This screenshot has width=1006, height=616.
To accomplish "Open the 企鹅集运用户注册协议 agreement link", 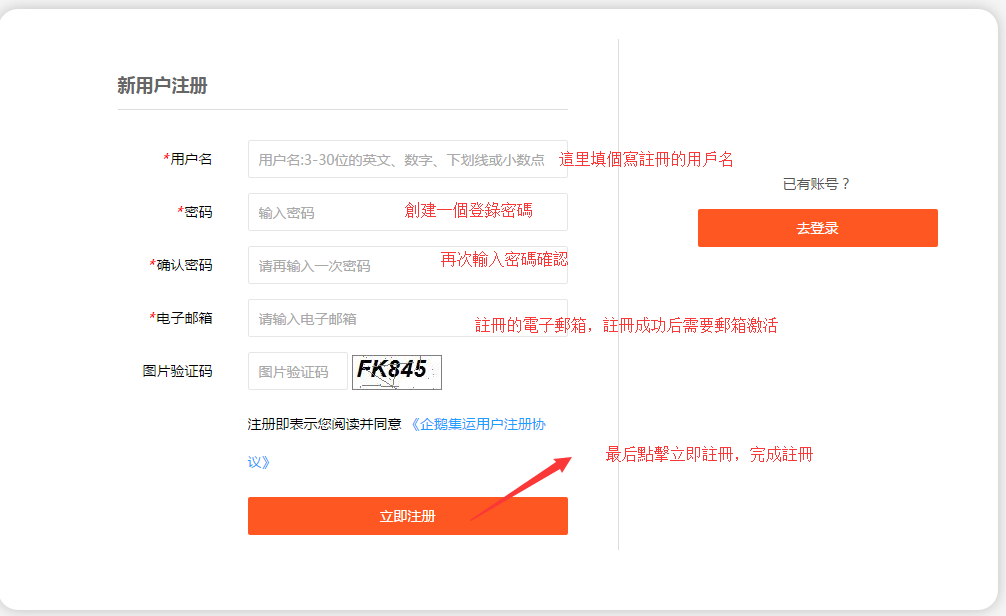I will [478, 424].
